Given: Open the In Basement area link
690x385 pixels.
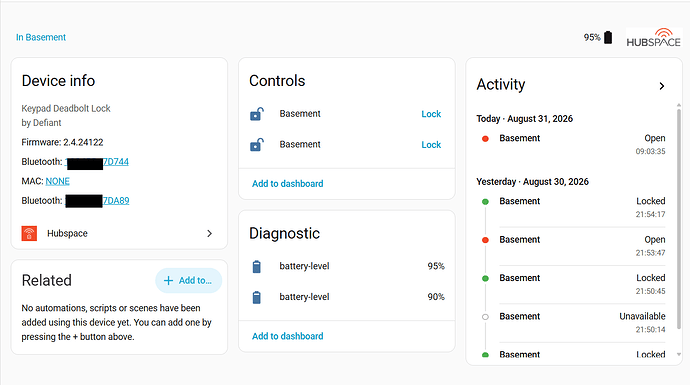Looking at the screenshot, I should (41, 37).
